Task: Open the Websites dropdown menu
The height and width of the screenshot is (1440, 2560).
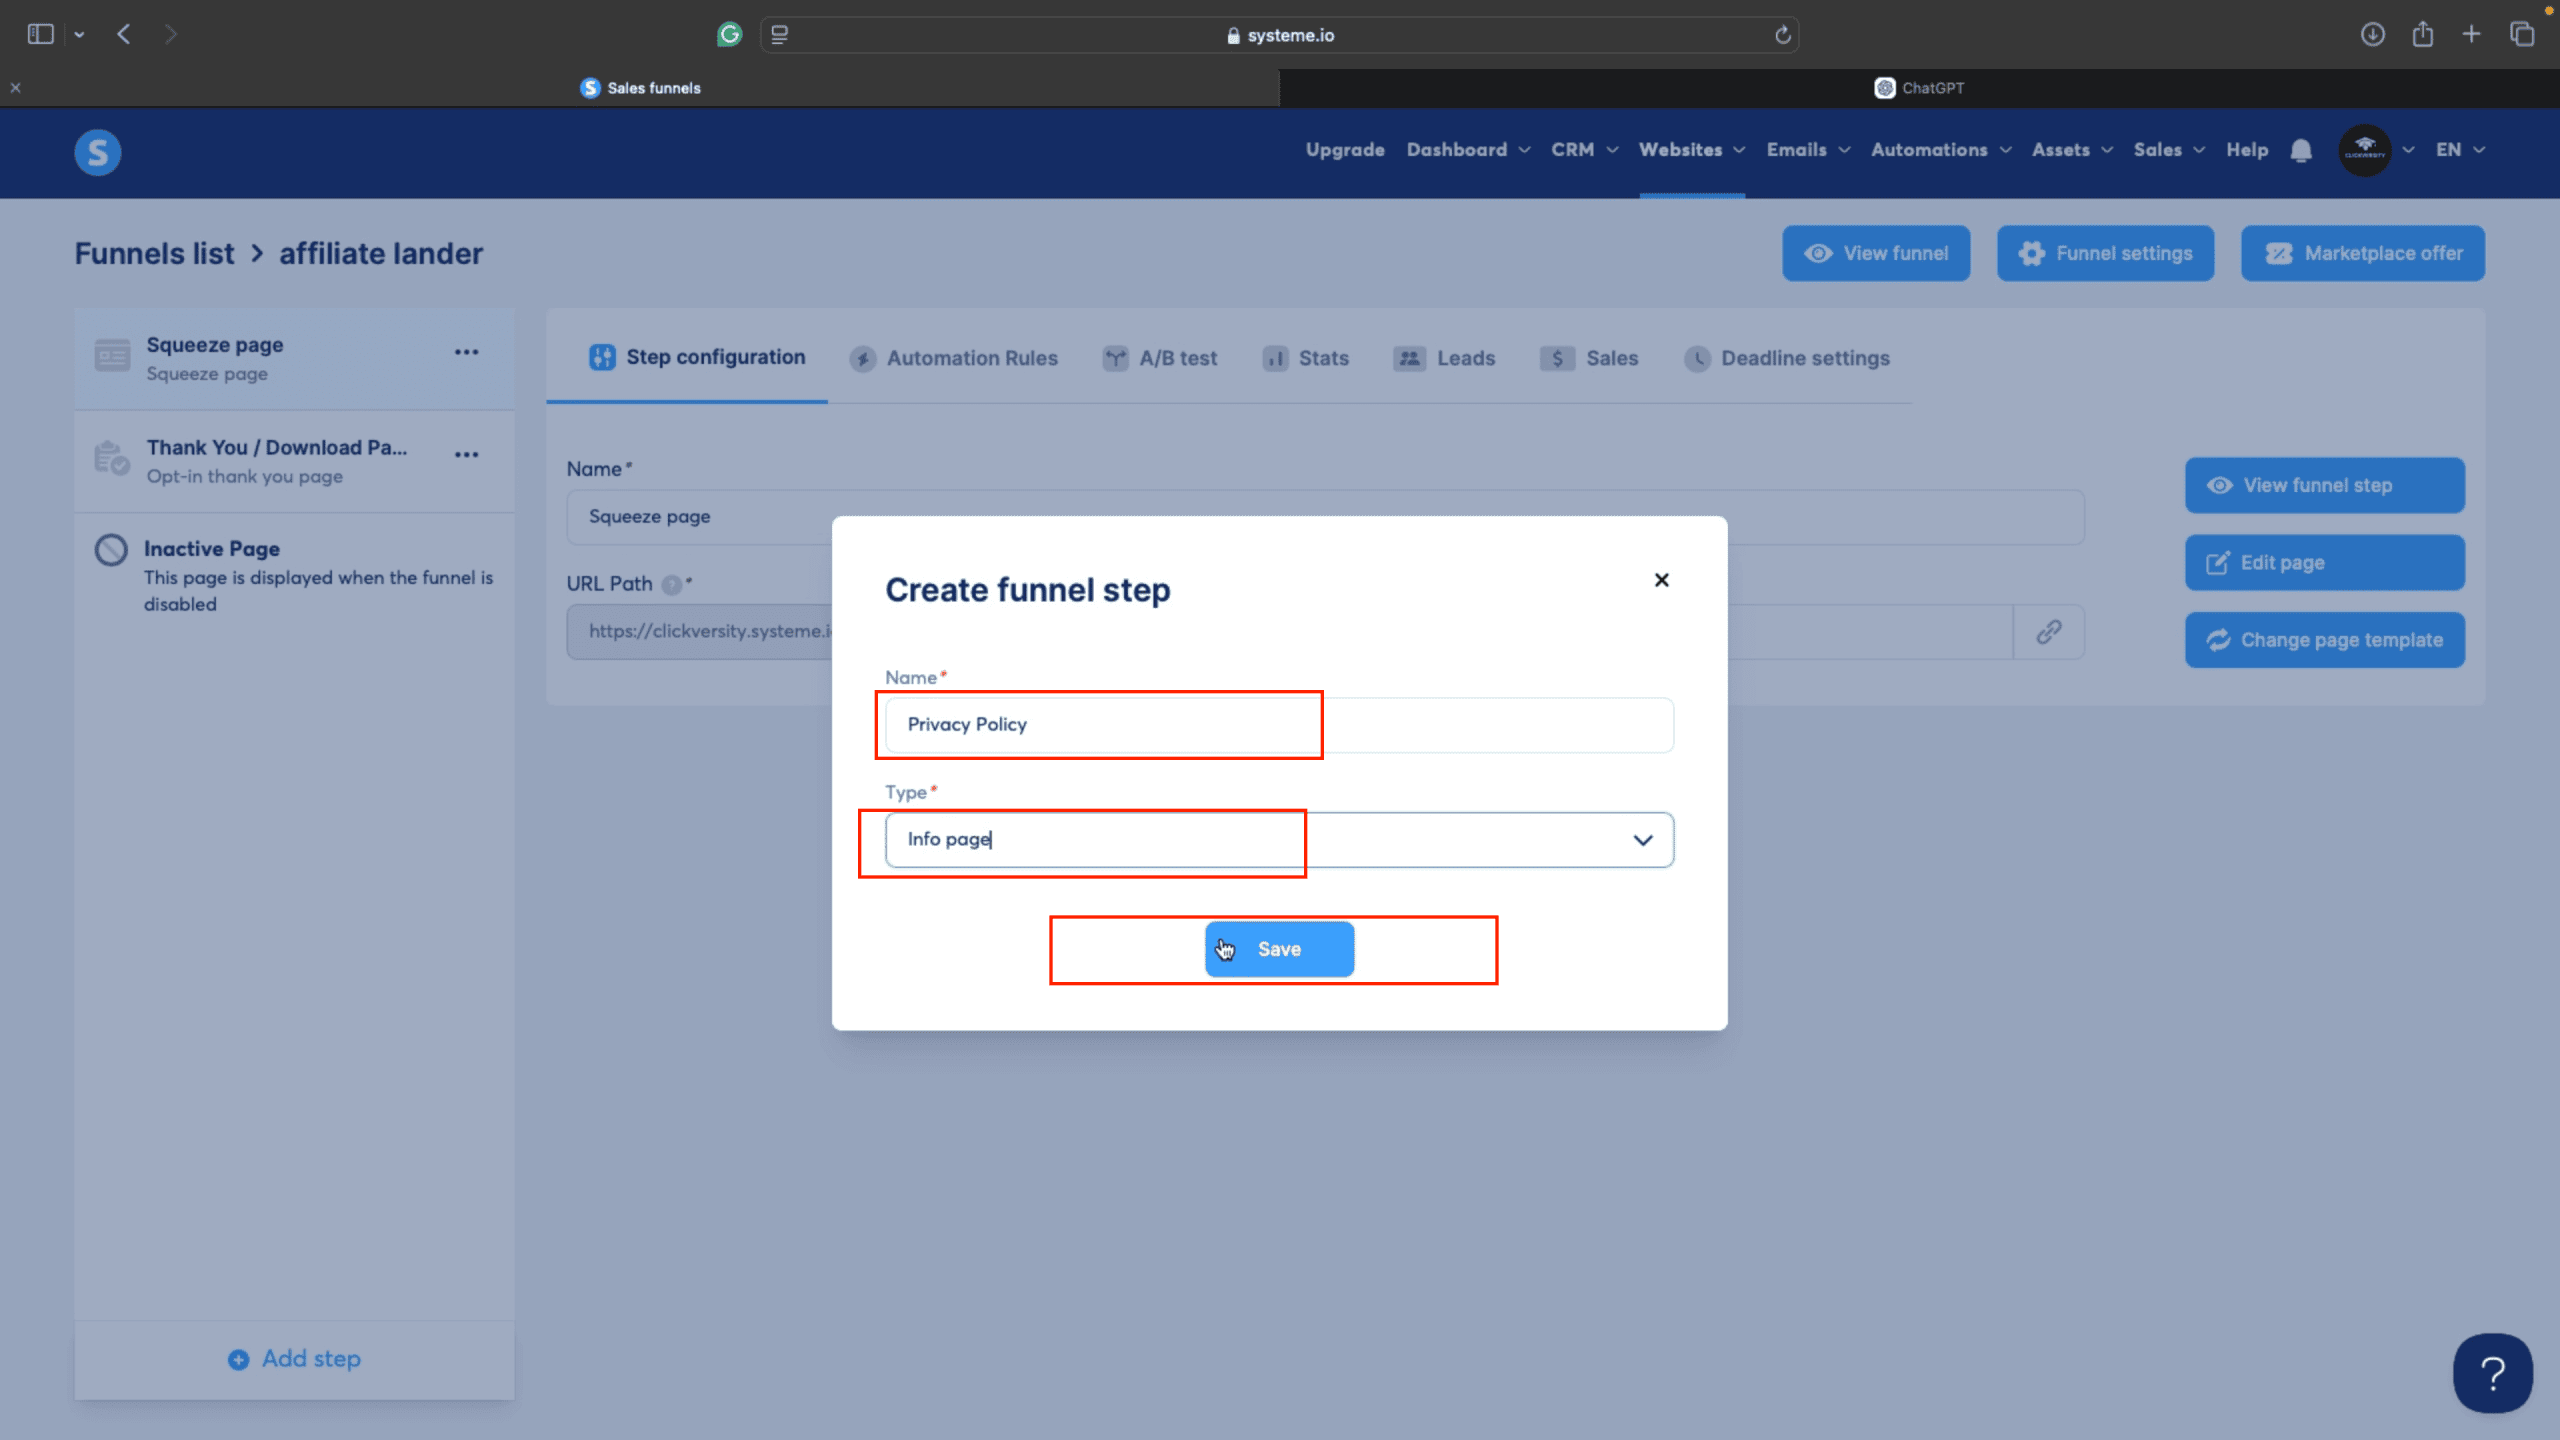Action: click(1692, 150)
